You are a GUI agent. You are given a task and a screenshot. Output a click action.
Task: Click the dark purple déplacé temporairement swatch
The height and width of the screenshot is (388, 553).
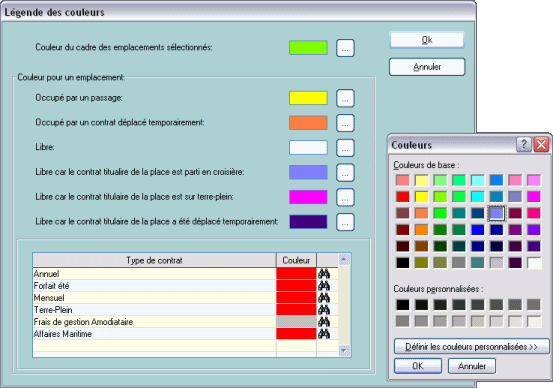[x=308, y=222]
